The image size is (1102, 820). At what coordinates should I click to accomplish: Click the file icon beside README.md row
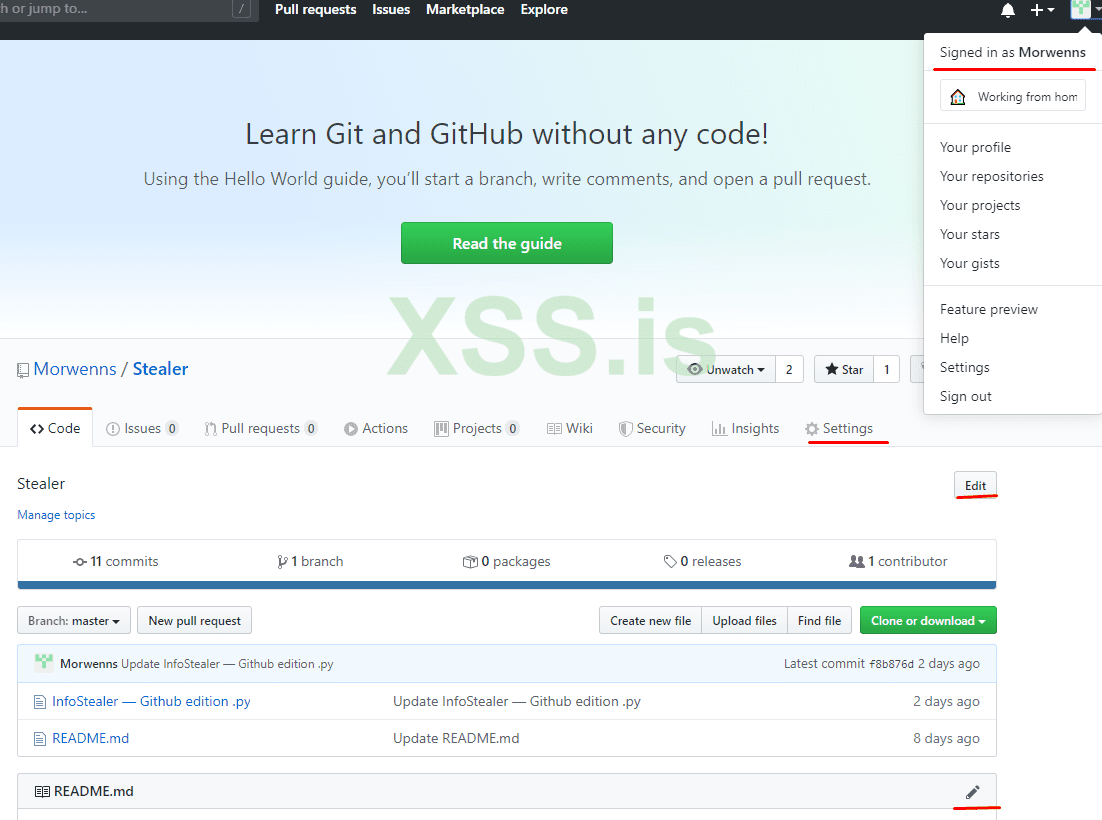(x=40, y=739)
